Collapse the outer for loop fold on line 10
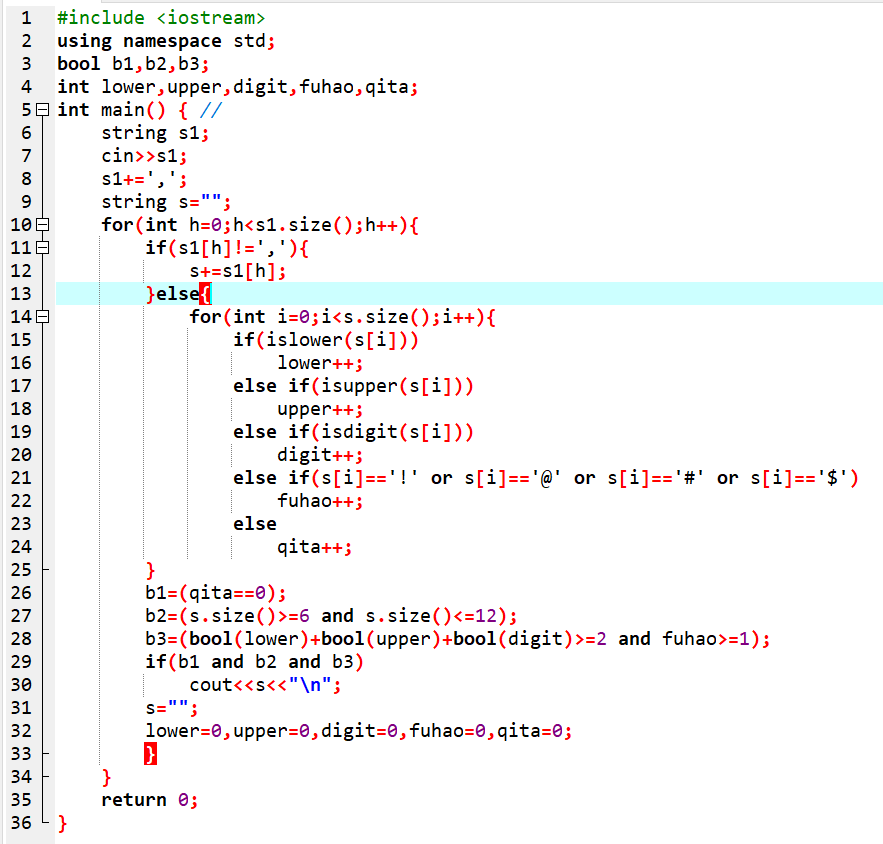 click(x=42, y=225)
